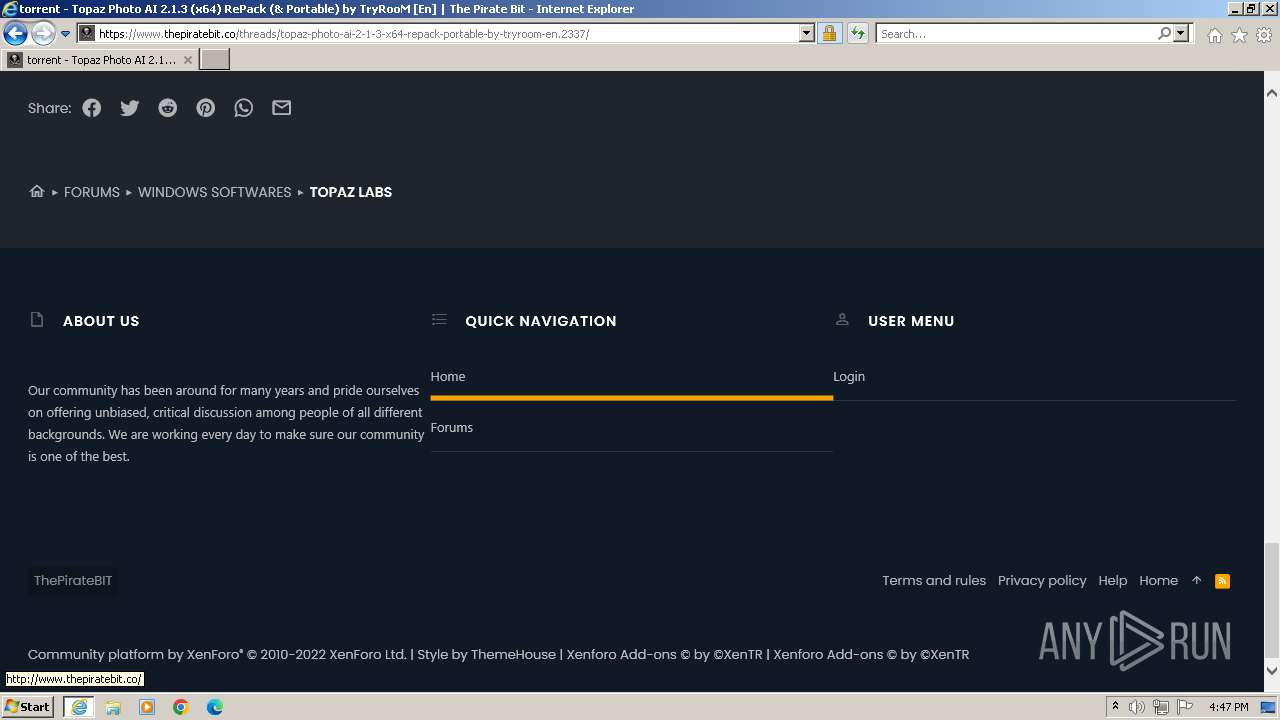Launch Windows Media Player from taskbar
Viewport: 1280px width, 720px height.
tap(147, 707)
